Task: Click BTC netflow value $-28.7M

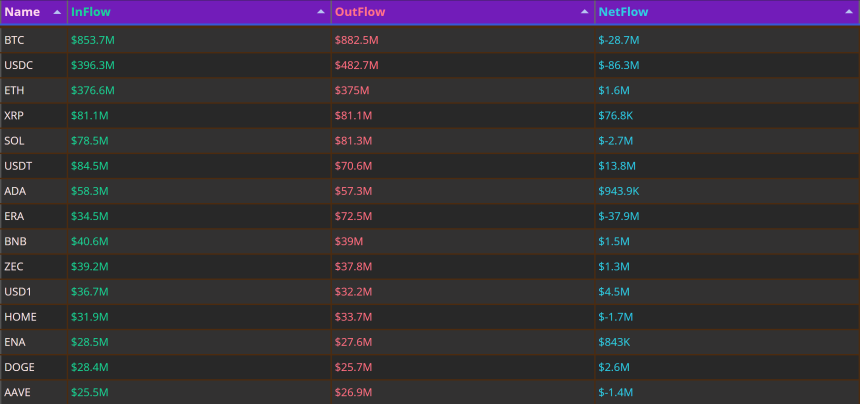Action: click(x=619, y=40)
